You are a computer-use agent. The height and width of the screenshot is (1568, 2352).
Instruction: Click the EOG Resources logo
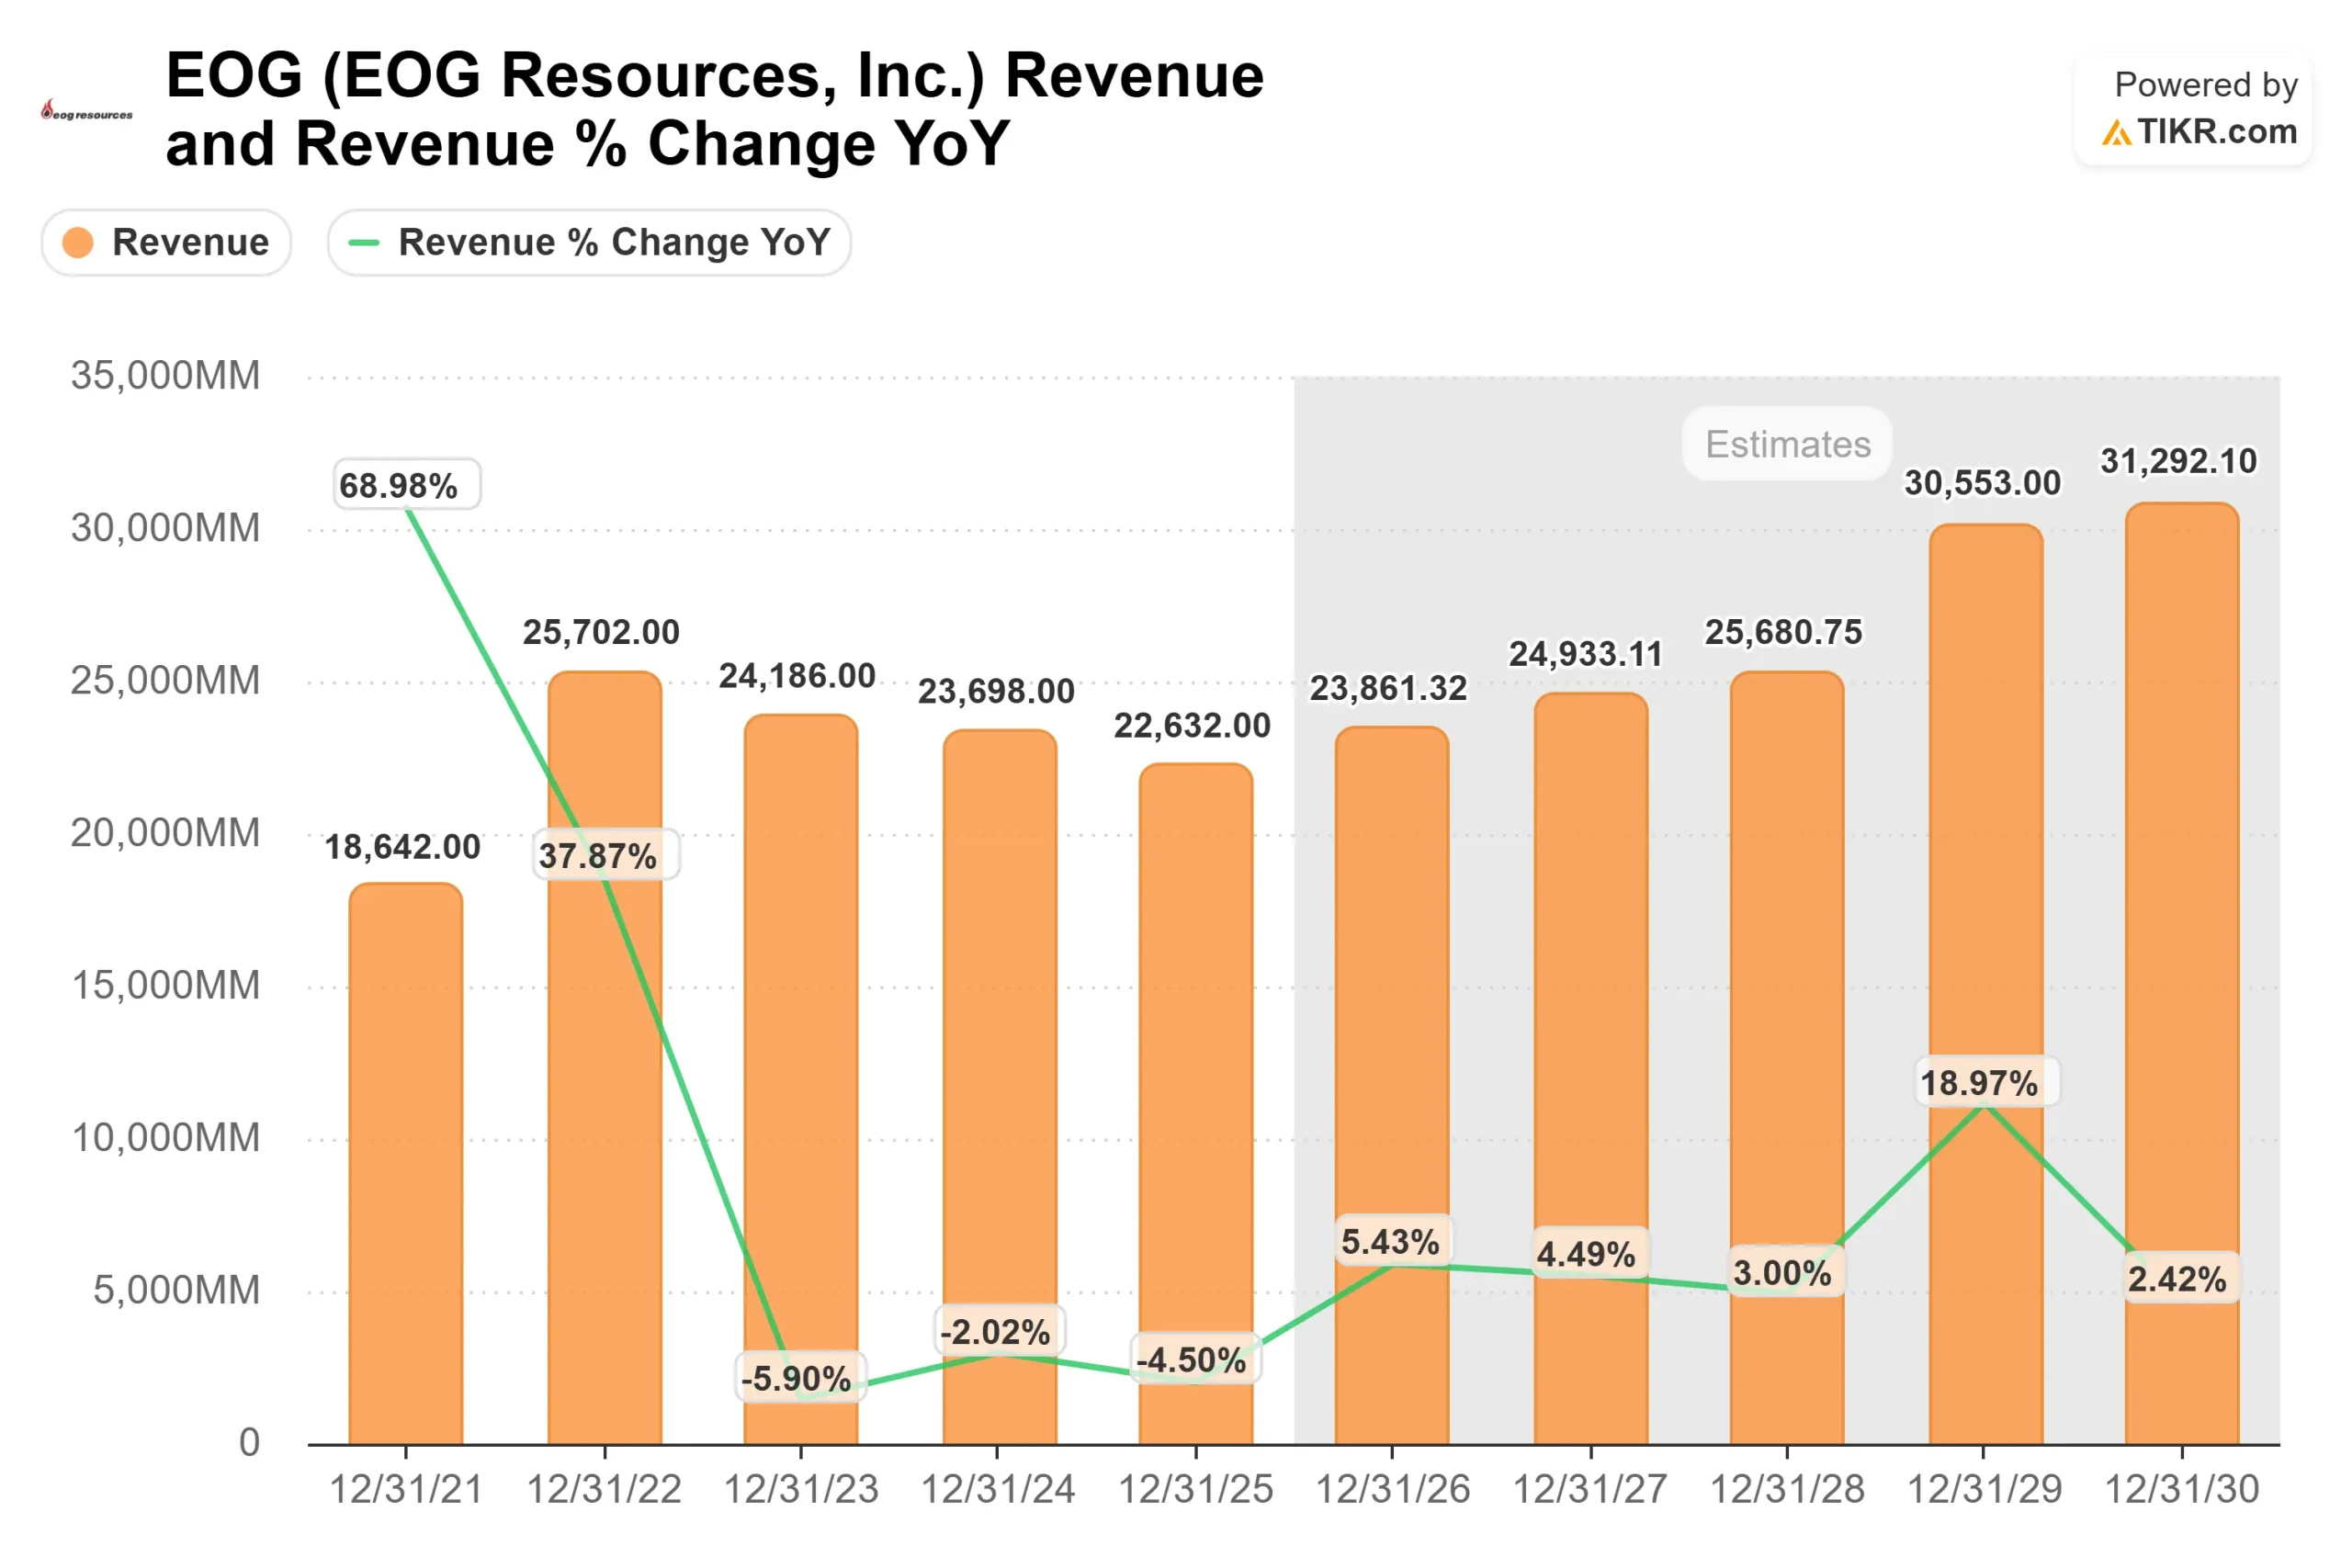[85, 110]
